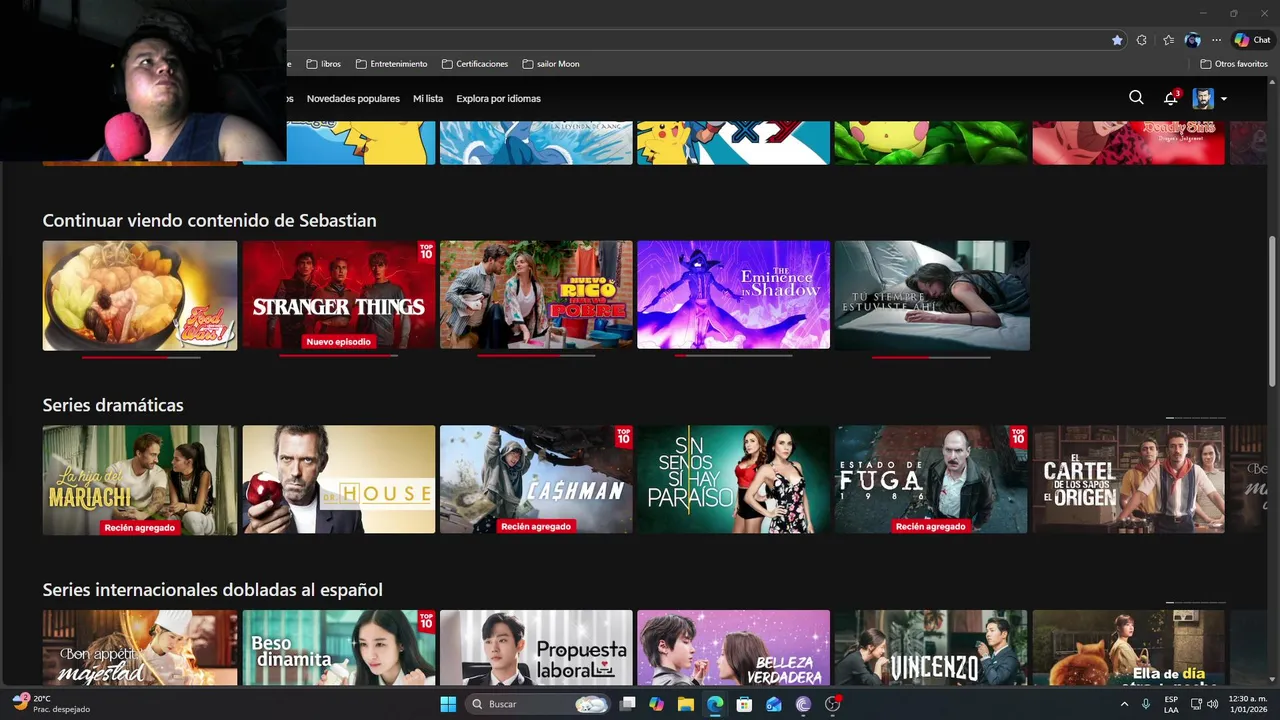The image size is (1280, 720).
Task: Open Belleza verdadera card
Action: [733, 648]
